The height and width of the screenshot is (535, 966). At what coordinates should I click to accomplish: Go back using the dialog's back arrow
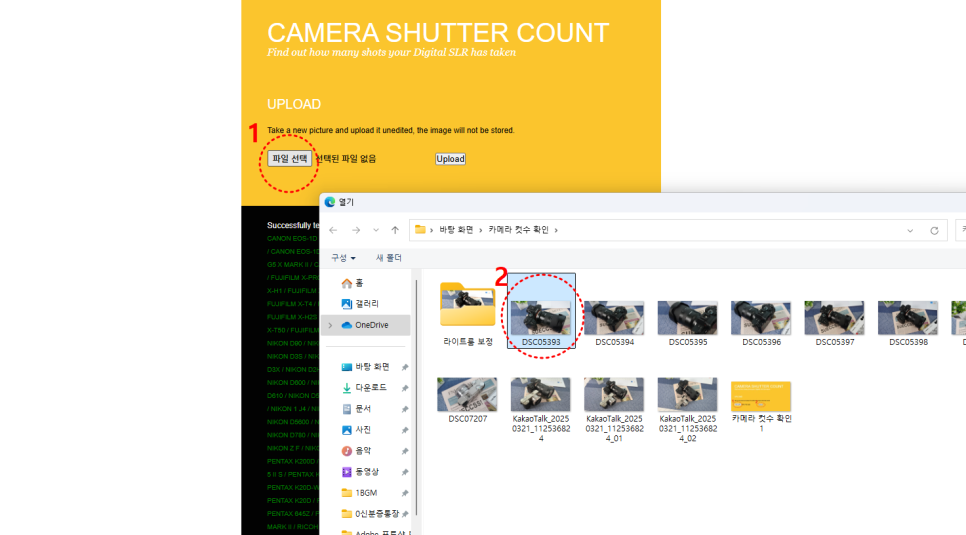click(x=333, y=230)
